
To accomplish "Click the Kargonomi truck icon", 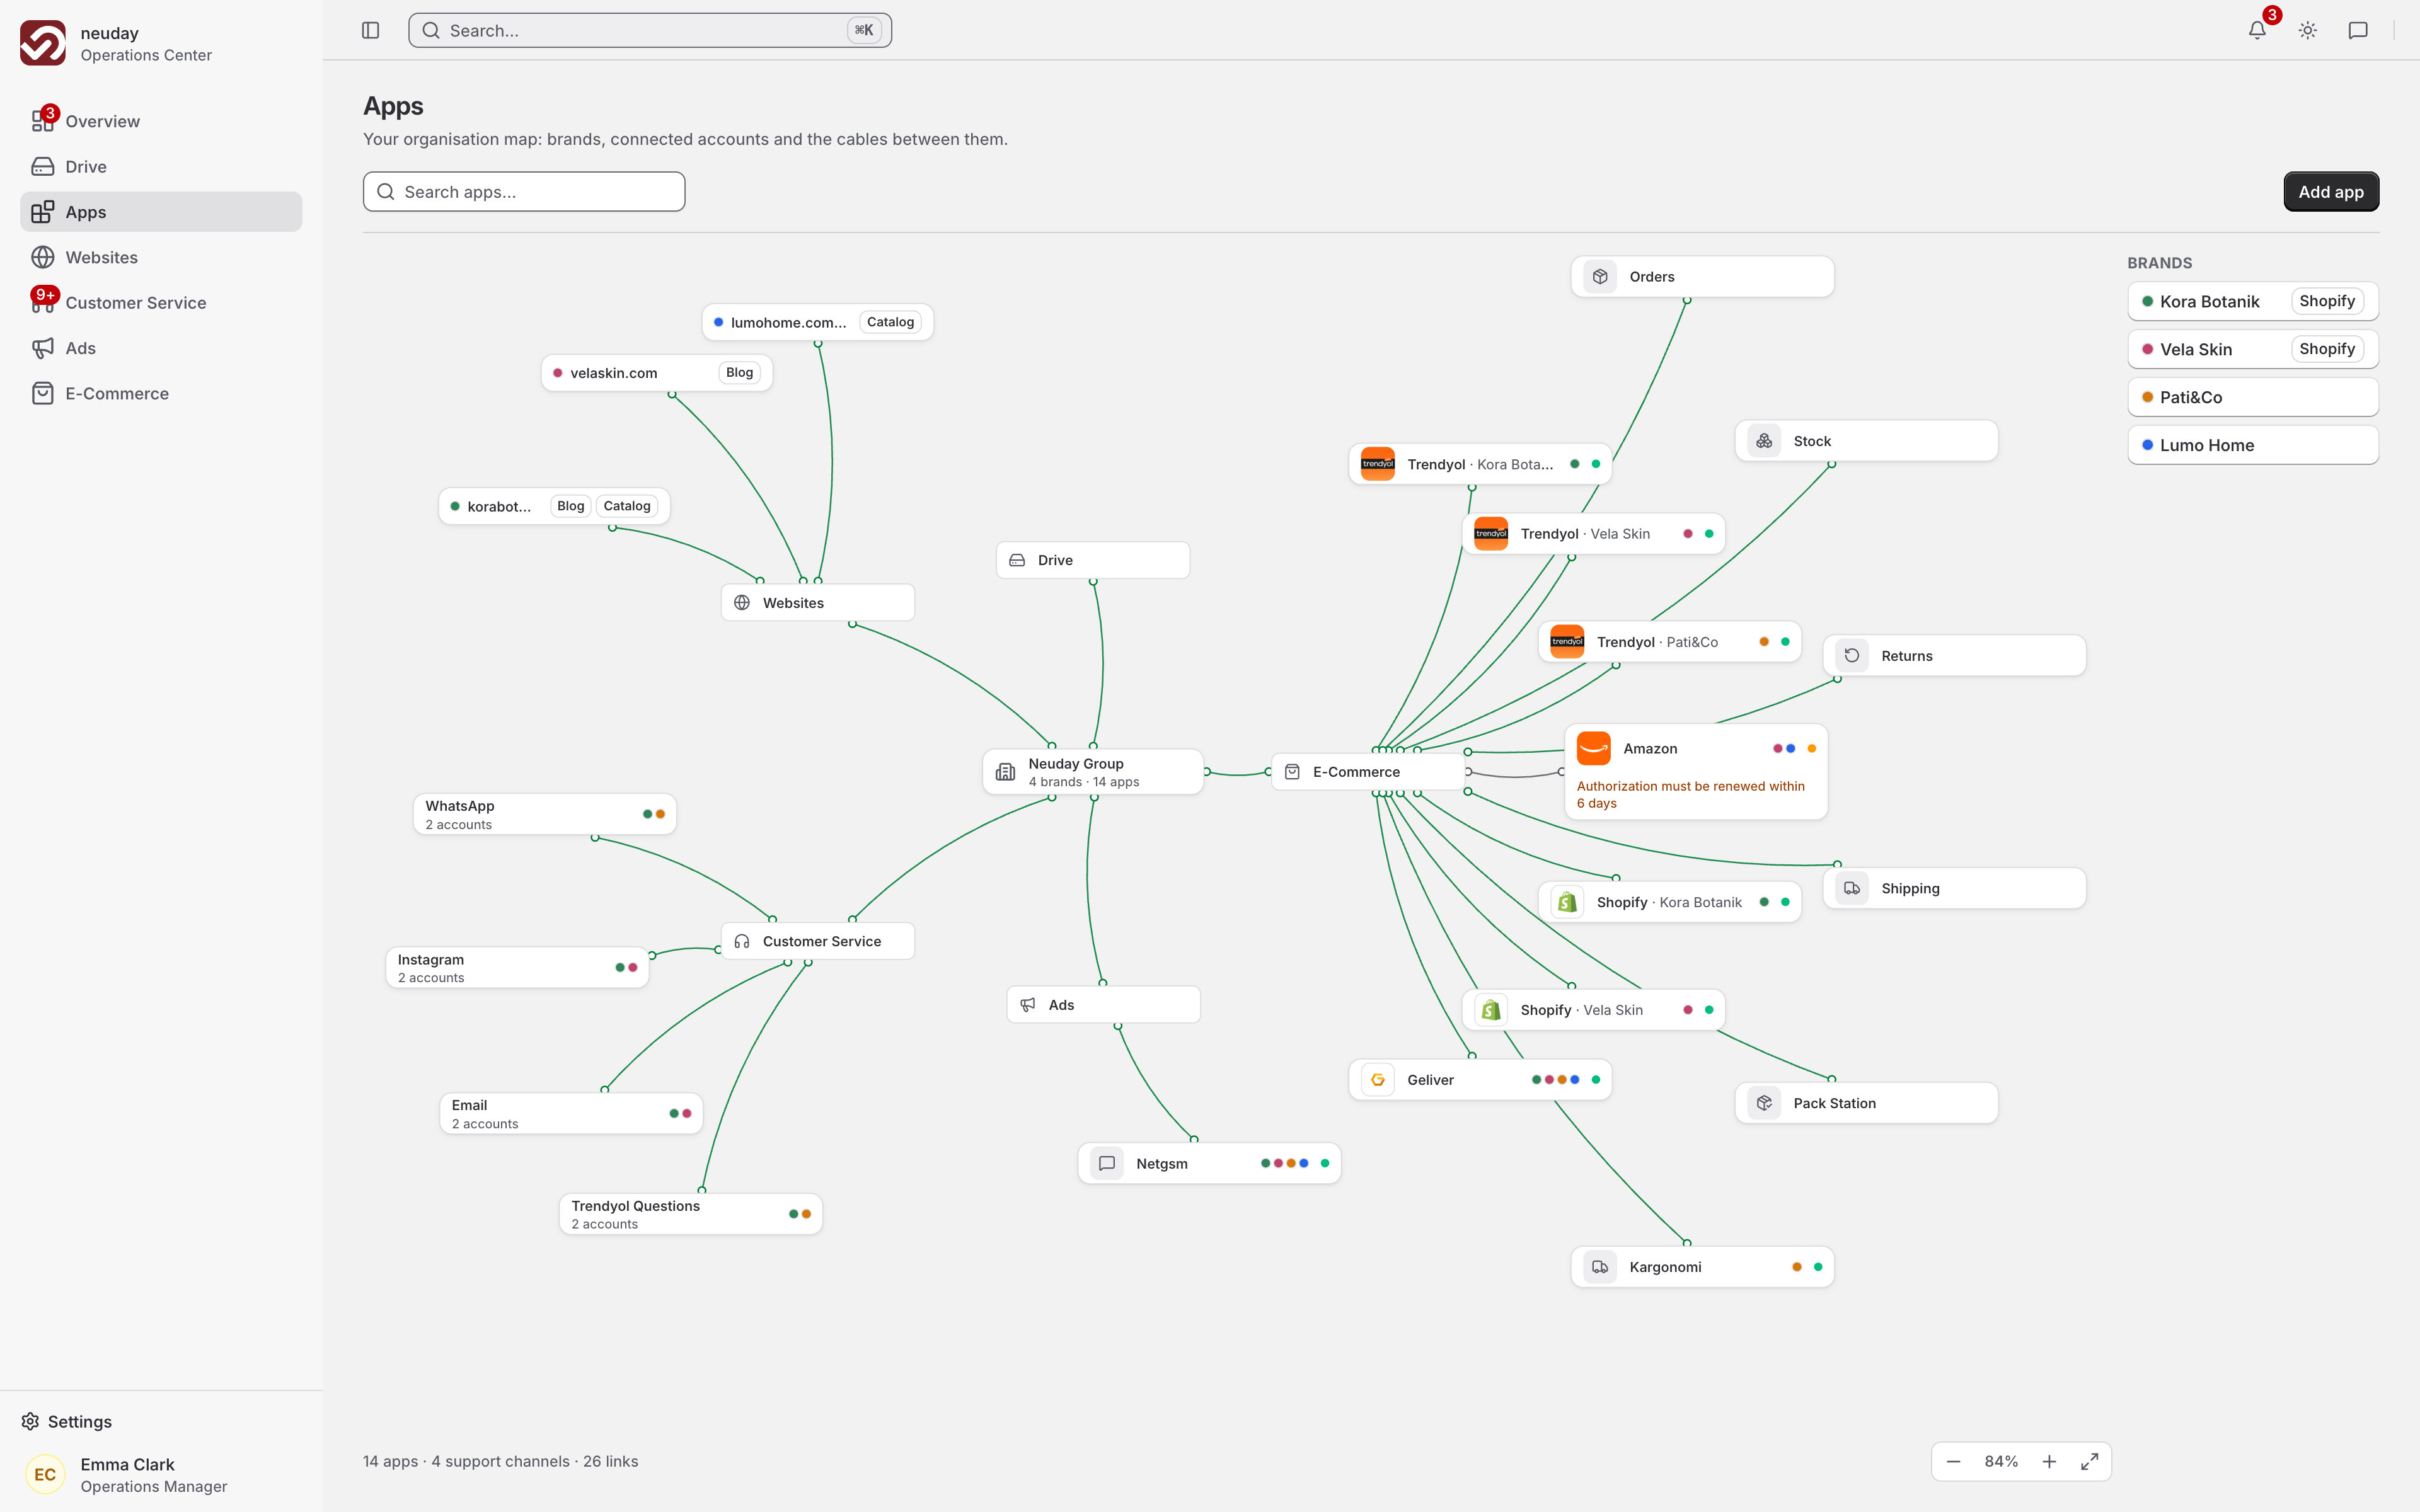I will tap(1600, 1267).
